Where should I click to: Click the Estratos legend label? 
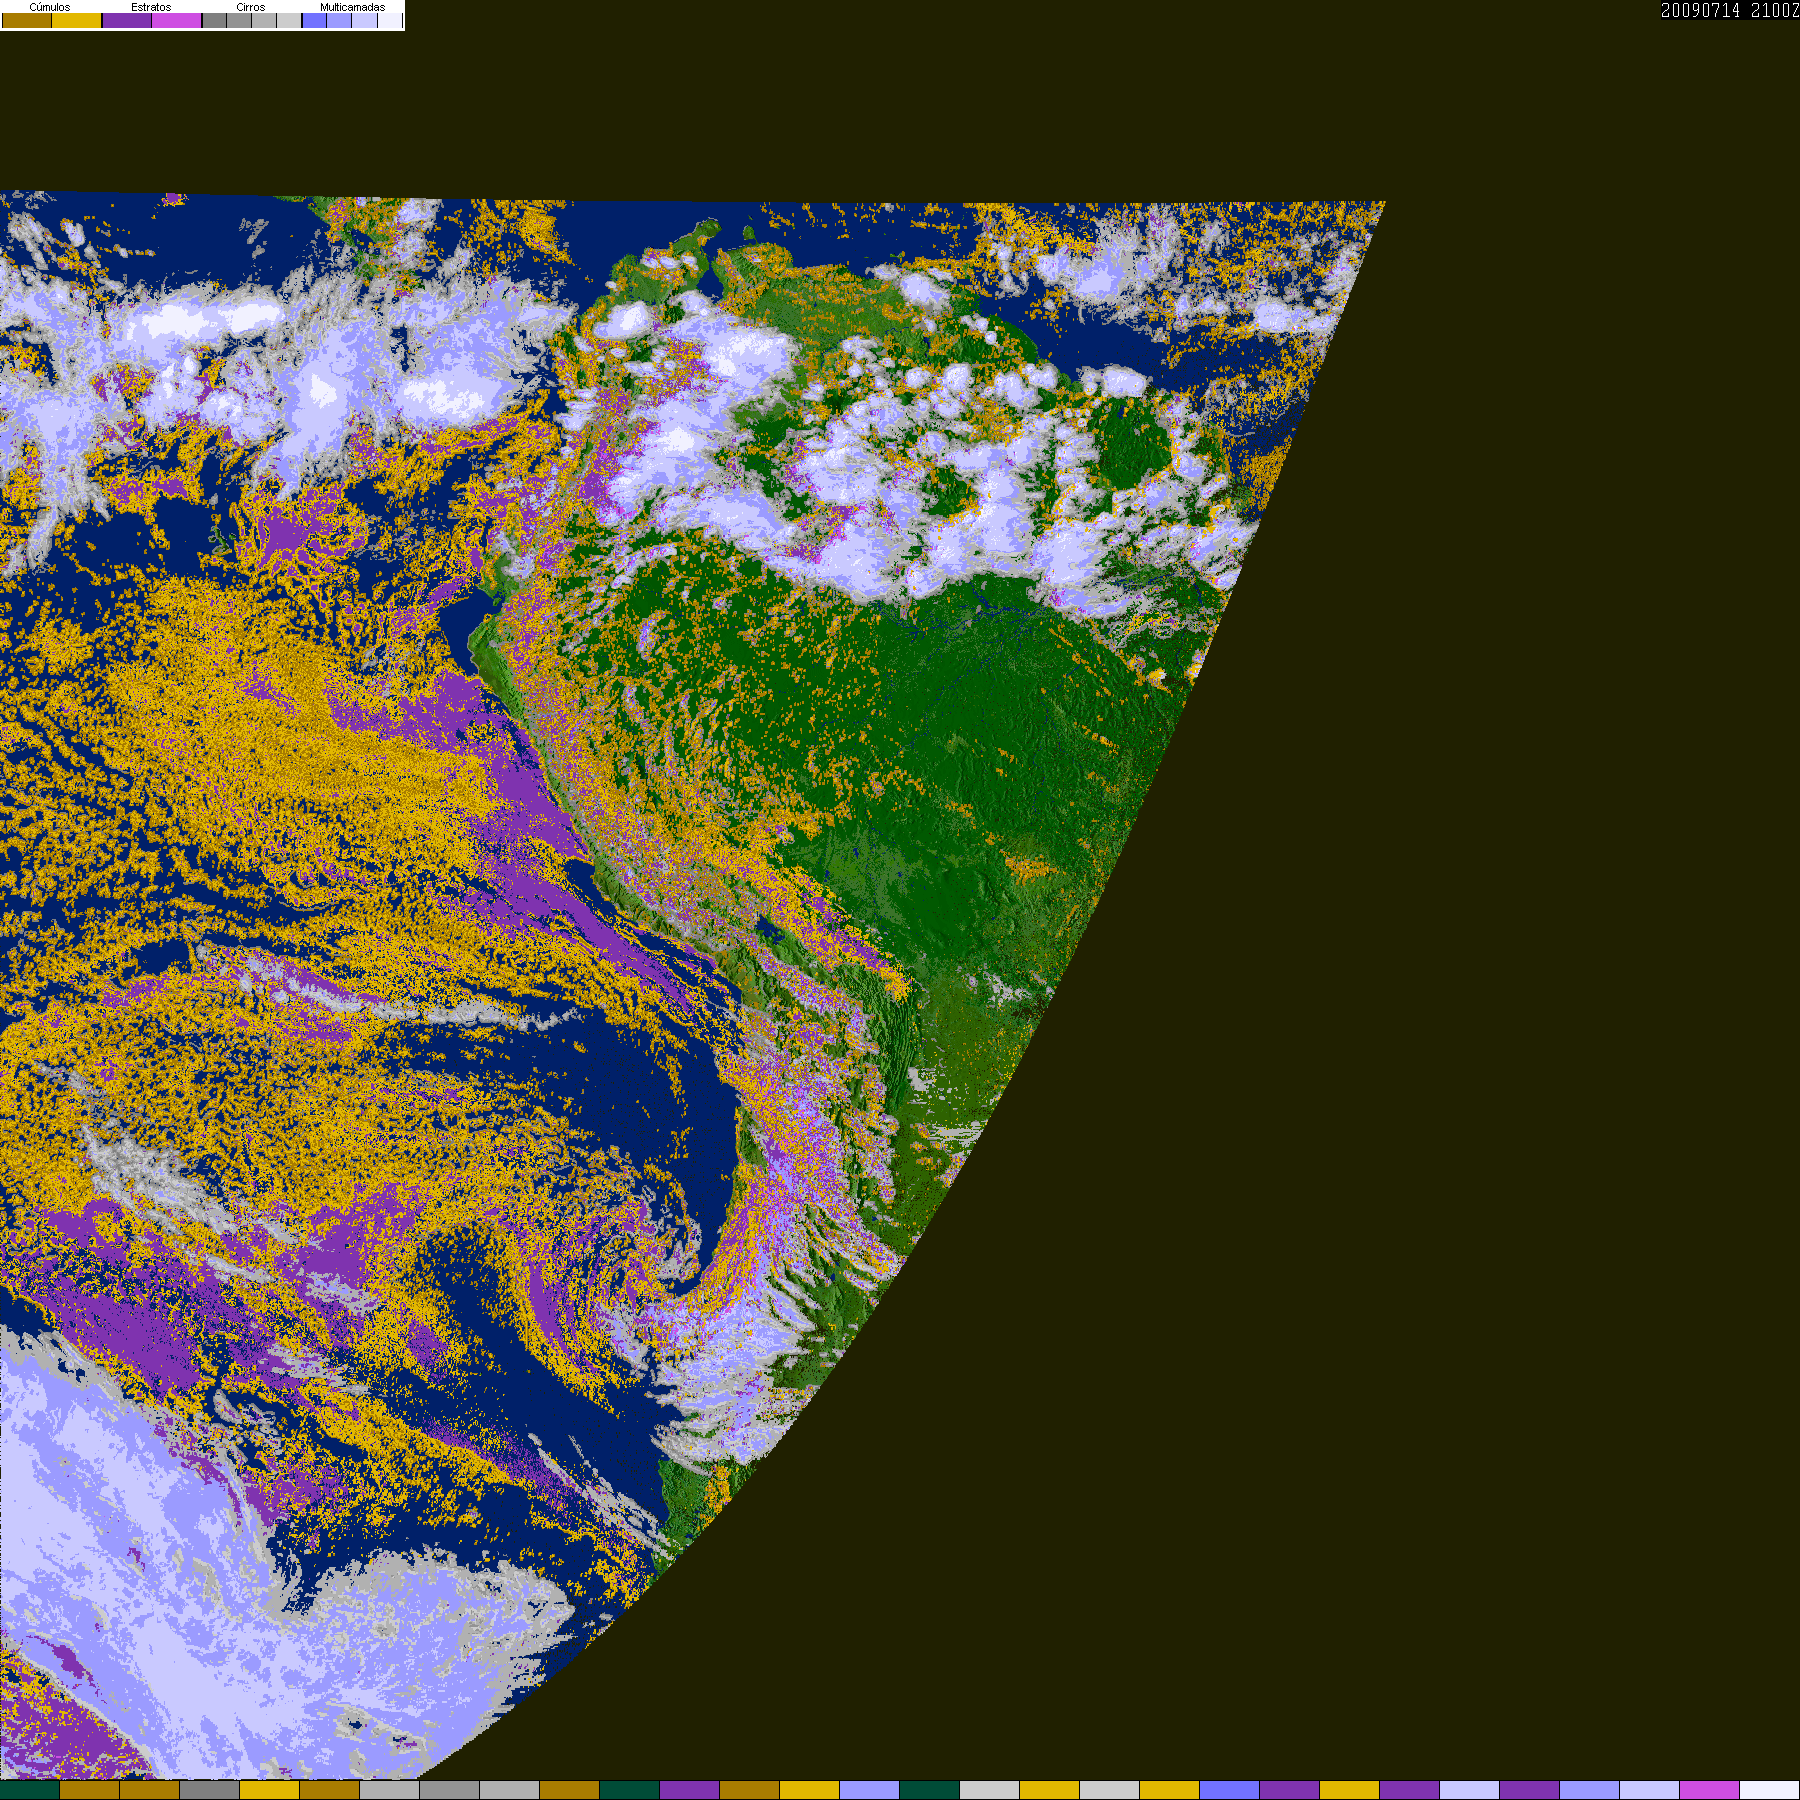click(151, 7)
